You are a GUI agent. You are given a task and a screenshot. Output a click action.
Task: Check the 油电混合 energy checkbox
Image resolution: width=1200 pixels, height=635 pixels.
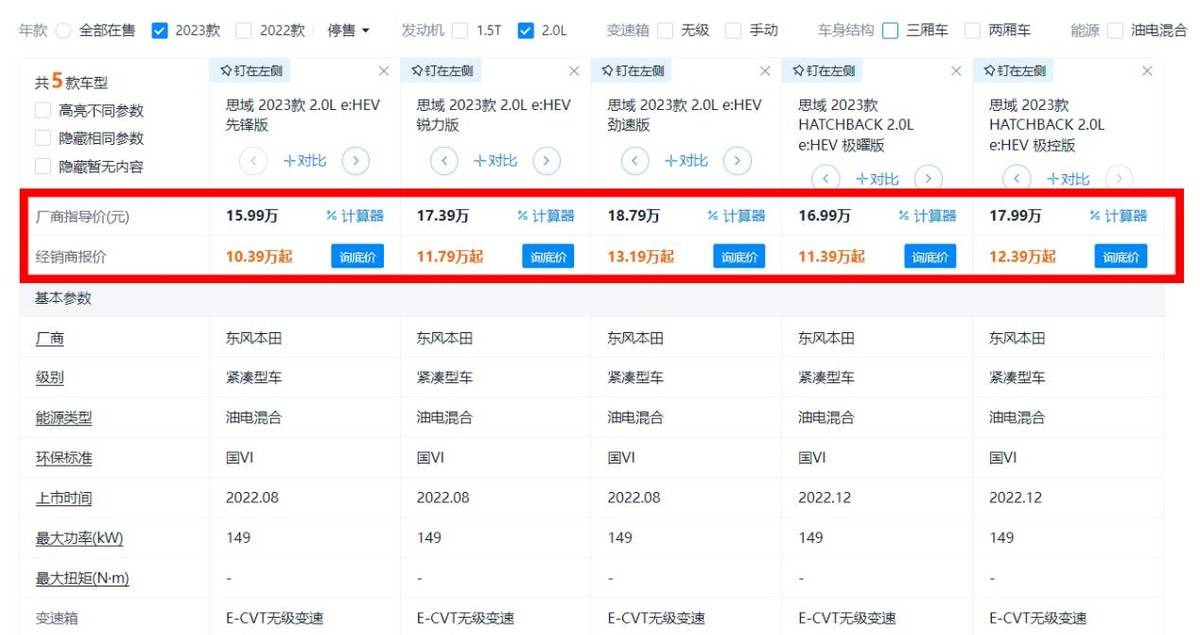click(1116, 31)
